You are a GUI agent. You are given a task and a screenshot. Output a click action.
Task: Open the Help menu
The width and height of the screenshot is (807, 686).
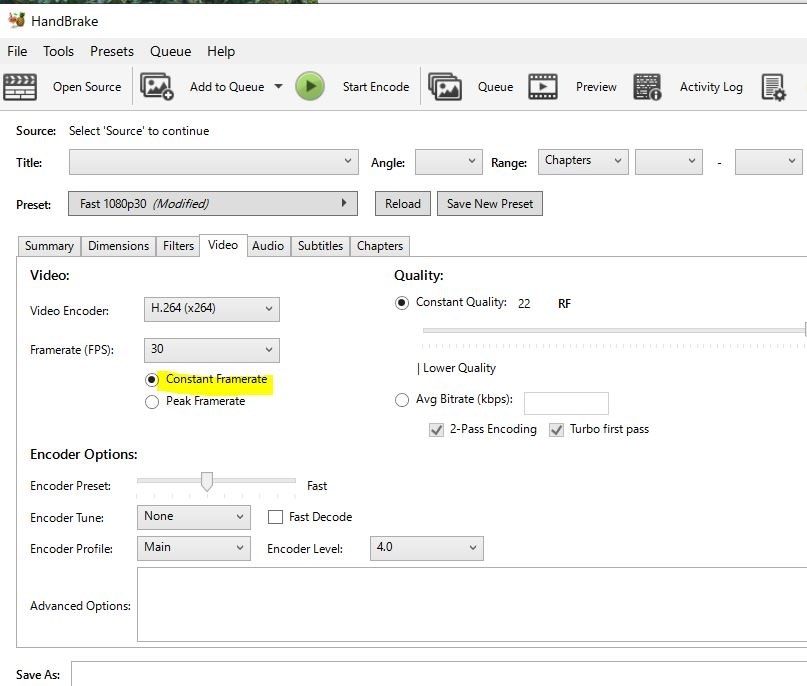click(221, 51)
